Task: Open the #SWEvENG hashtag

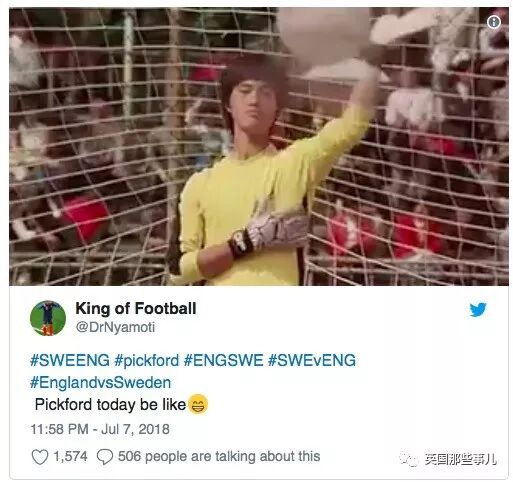Action: 312,360
